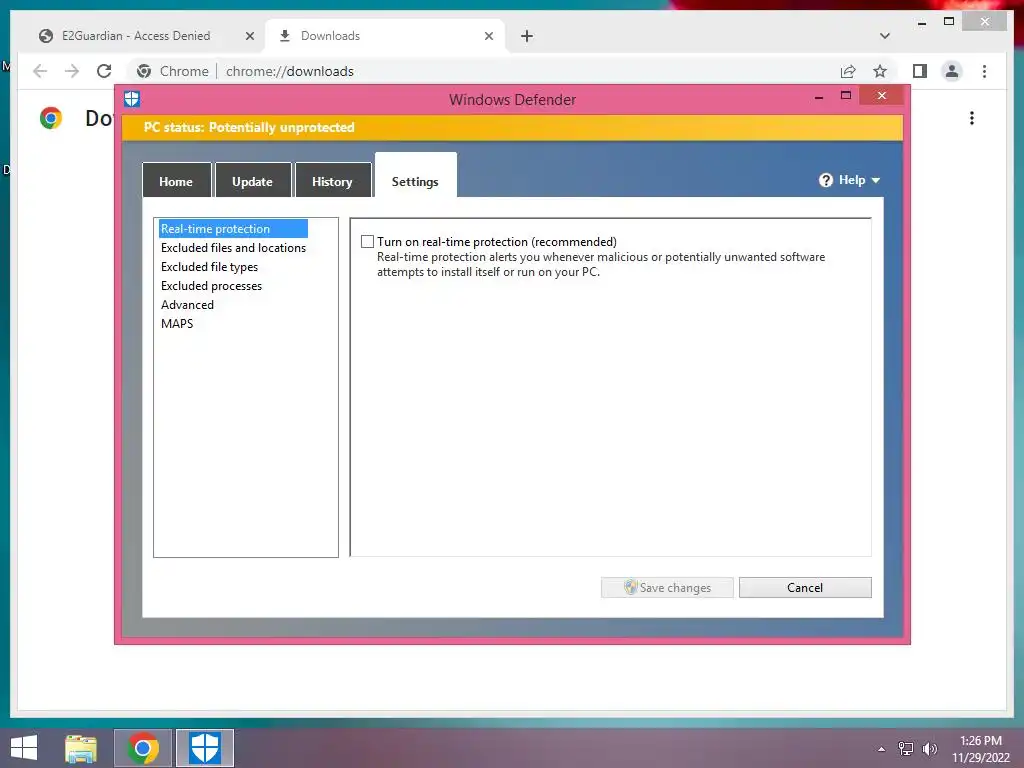
Task: Toggle Chrome side panel
Action: click(x=920, y=71)
